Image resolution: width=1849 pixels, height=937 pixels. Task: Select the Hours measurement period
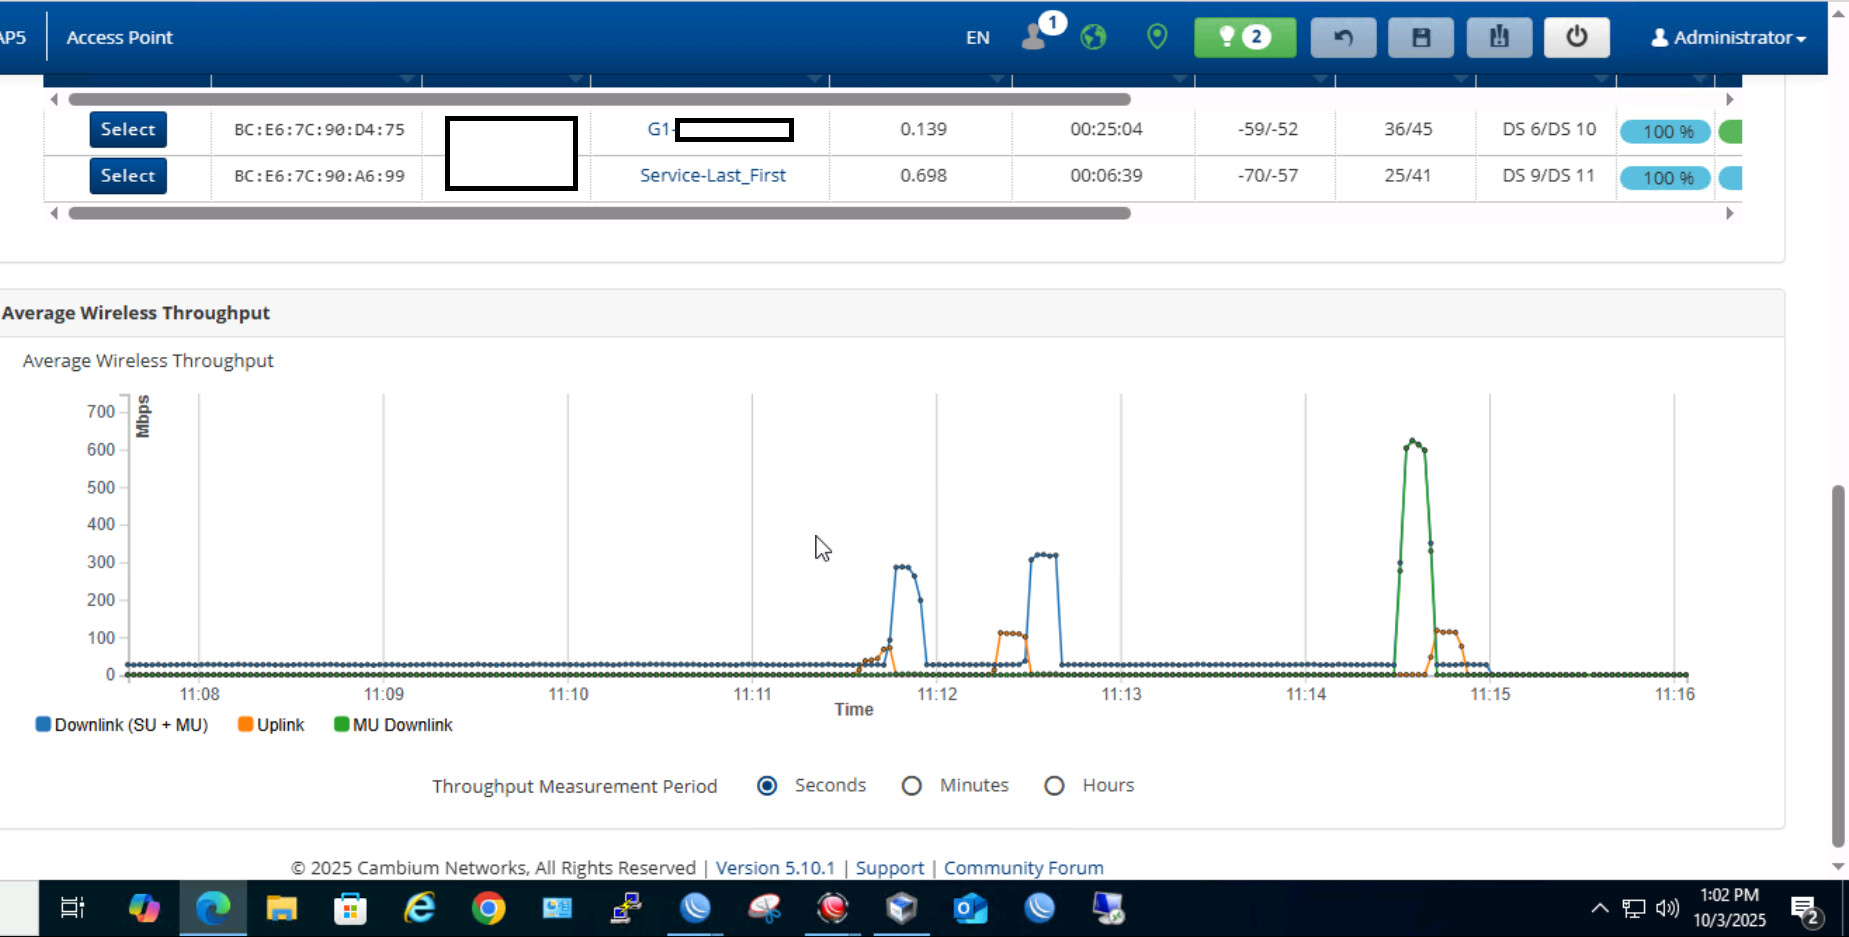tap(1054, 786)
